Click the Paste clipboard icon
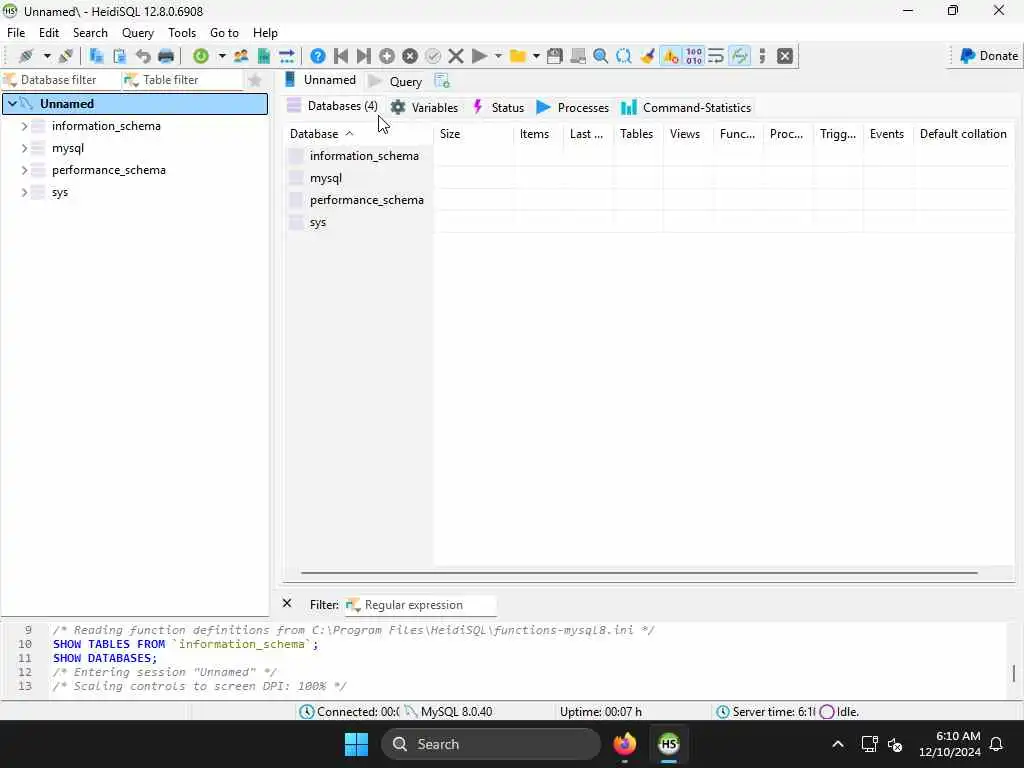The height and width of the screenshot is (768, 1024). click(x=120, y=56)
